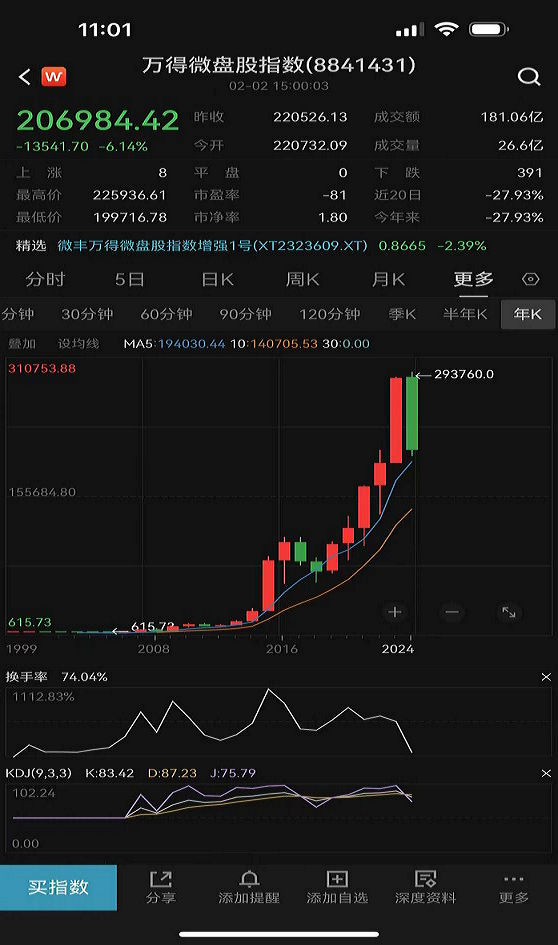This screenshot has height=945, width=558.
Task: Zoom in chart with plus icon
Action: point(395,612)
